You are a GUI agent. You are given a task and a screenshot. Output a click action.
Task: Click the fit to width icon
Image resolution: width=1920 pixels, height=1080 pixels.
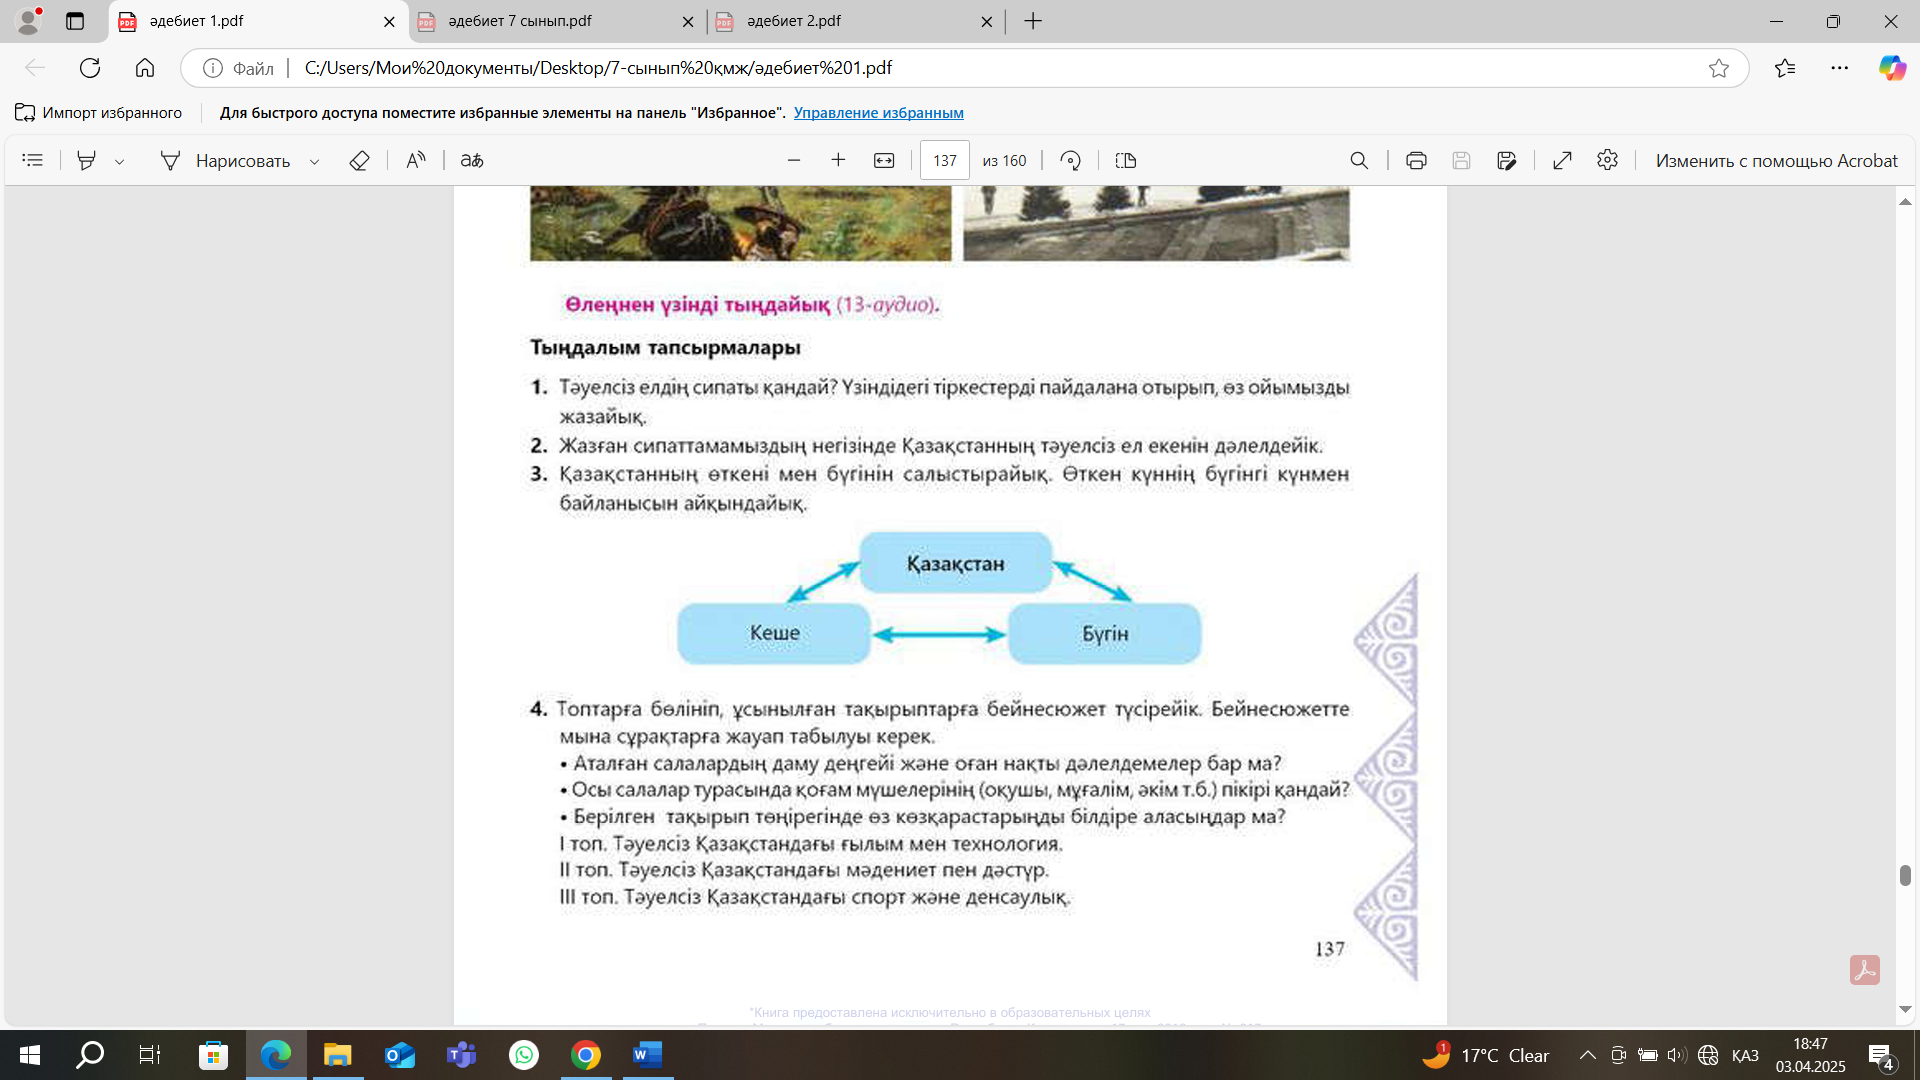click(884, 160)
